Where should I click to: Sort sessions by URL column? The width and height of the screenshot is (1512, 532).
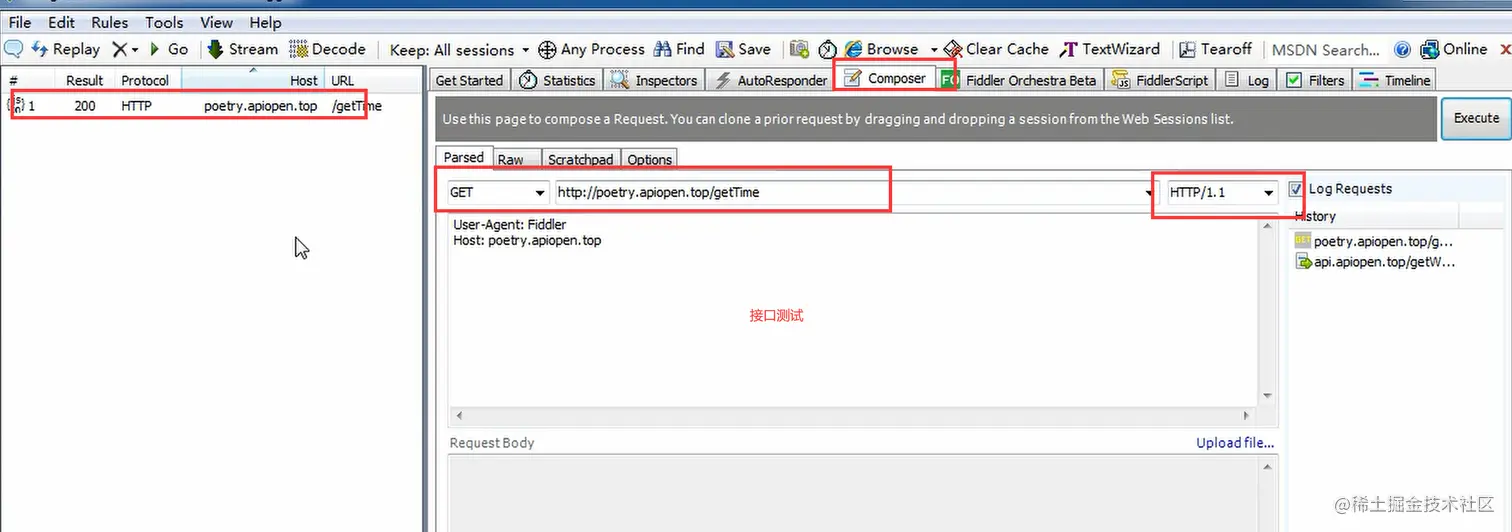[x=374, y=80]
